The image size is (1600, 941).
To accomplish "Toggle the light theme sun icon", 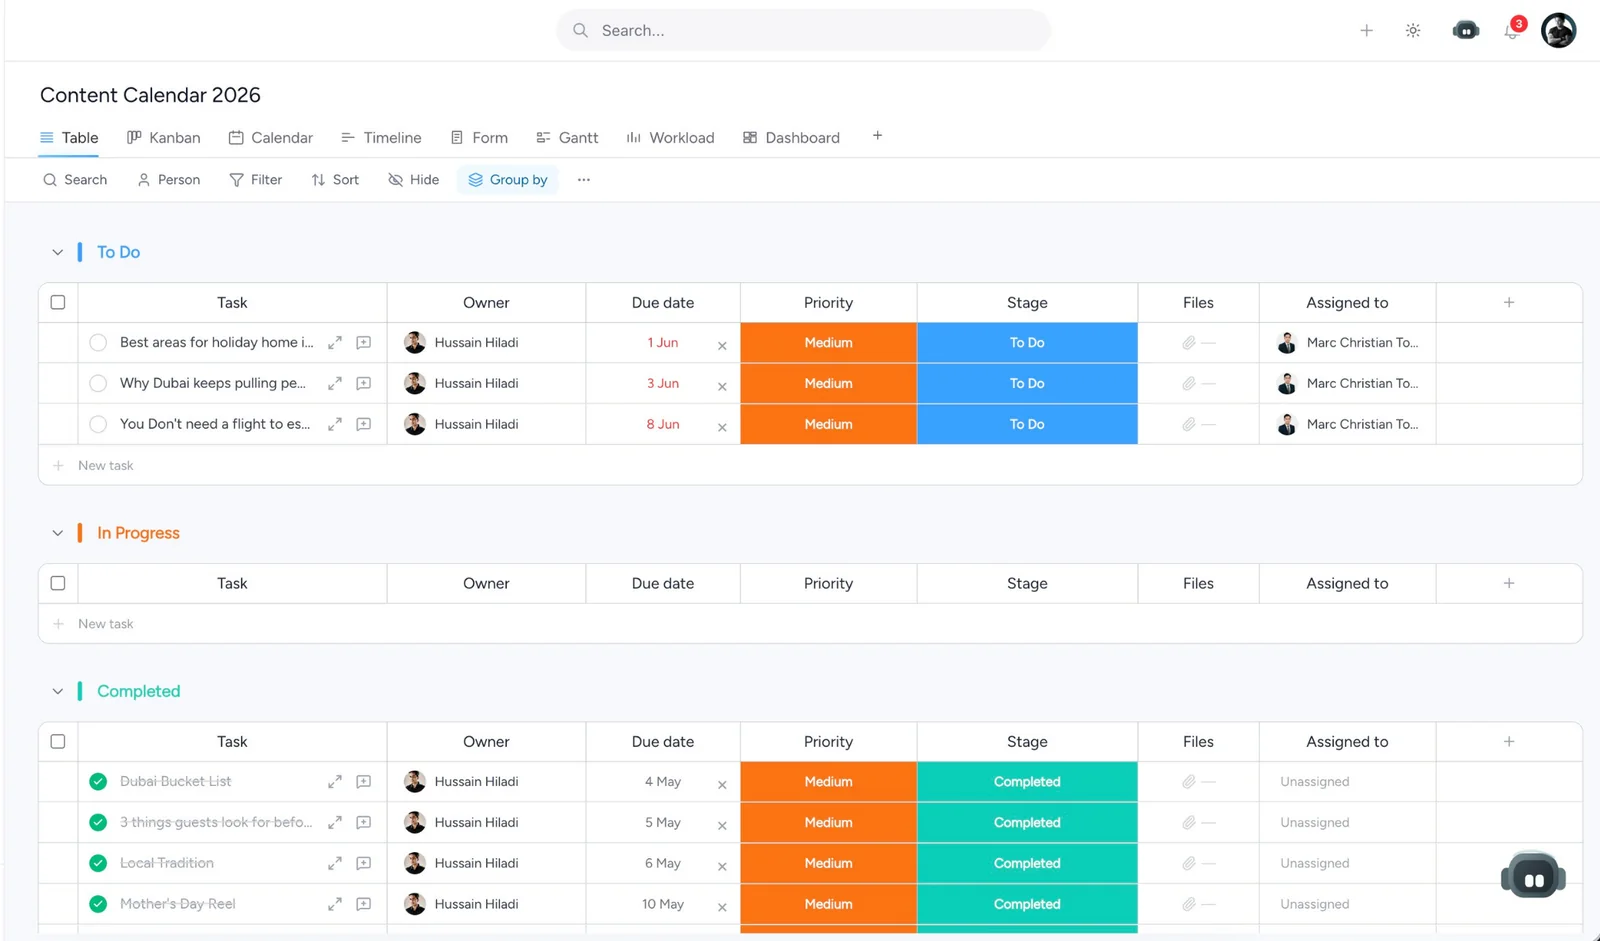I will (1413, 31).
